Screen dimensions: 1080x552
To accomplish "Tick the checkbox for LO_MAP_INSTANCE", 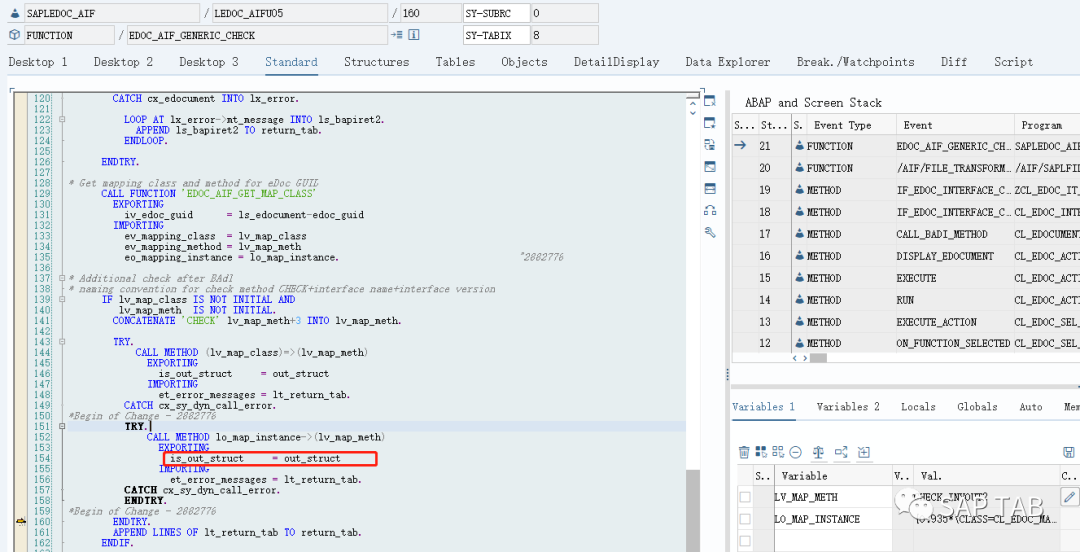I will (745, 518).
